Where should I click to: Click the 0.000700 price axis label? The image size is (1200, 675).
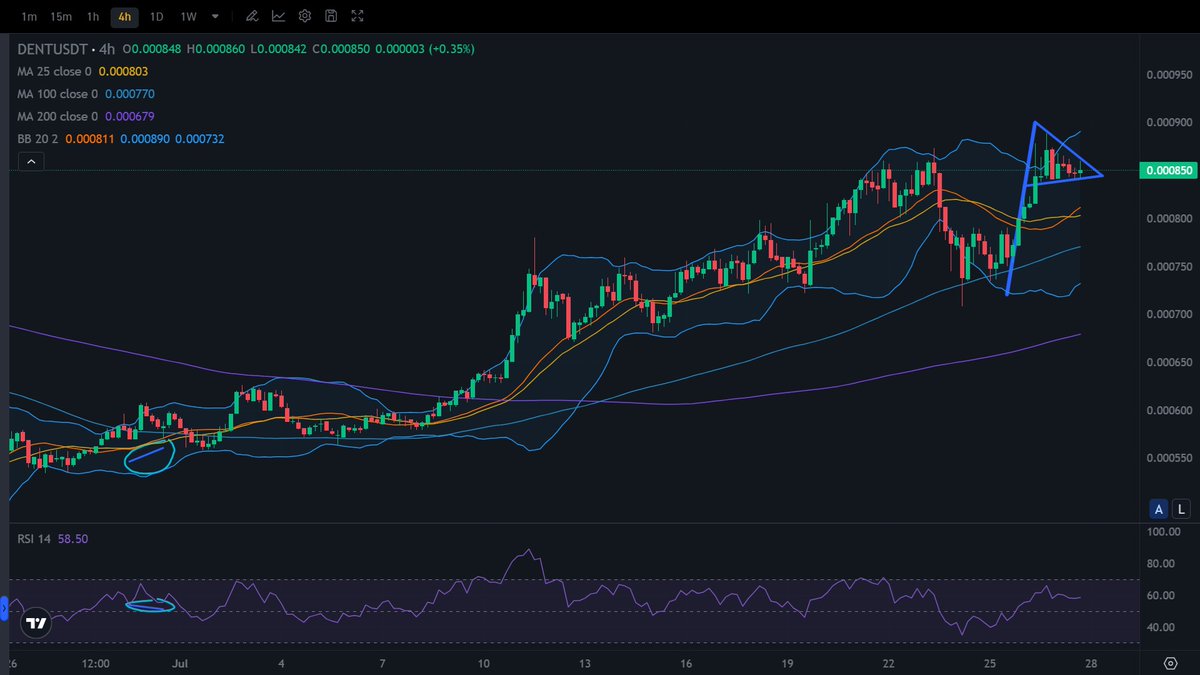(1167, 315)
